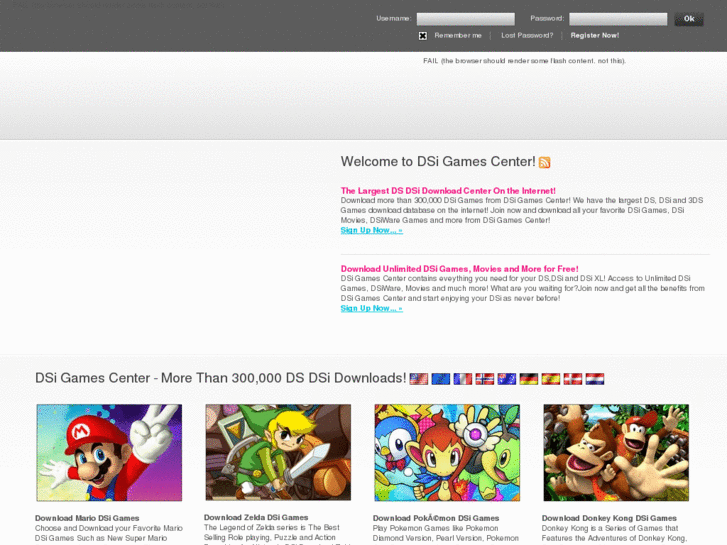Select Download Pokémon DSi Games title
The height and width of the screenshot is (545, 727).
click(x=436, y=518)
